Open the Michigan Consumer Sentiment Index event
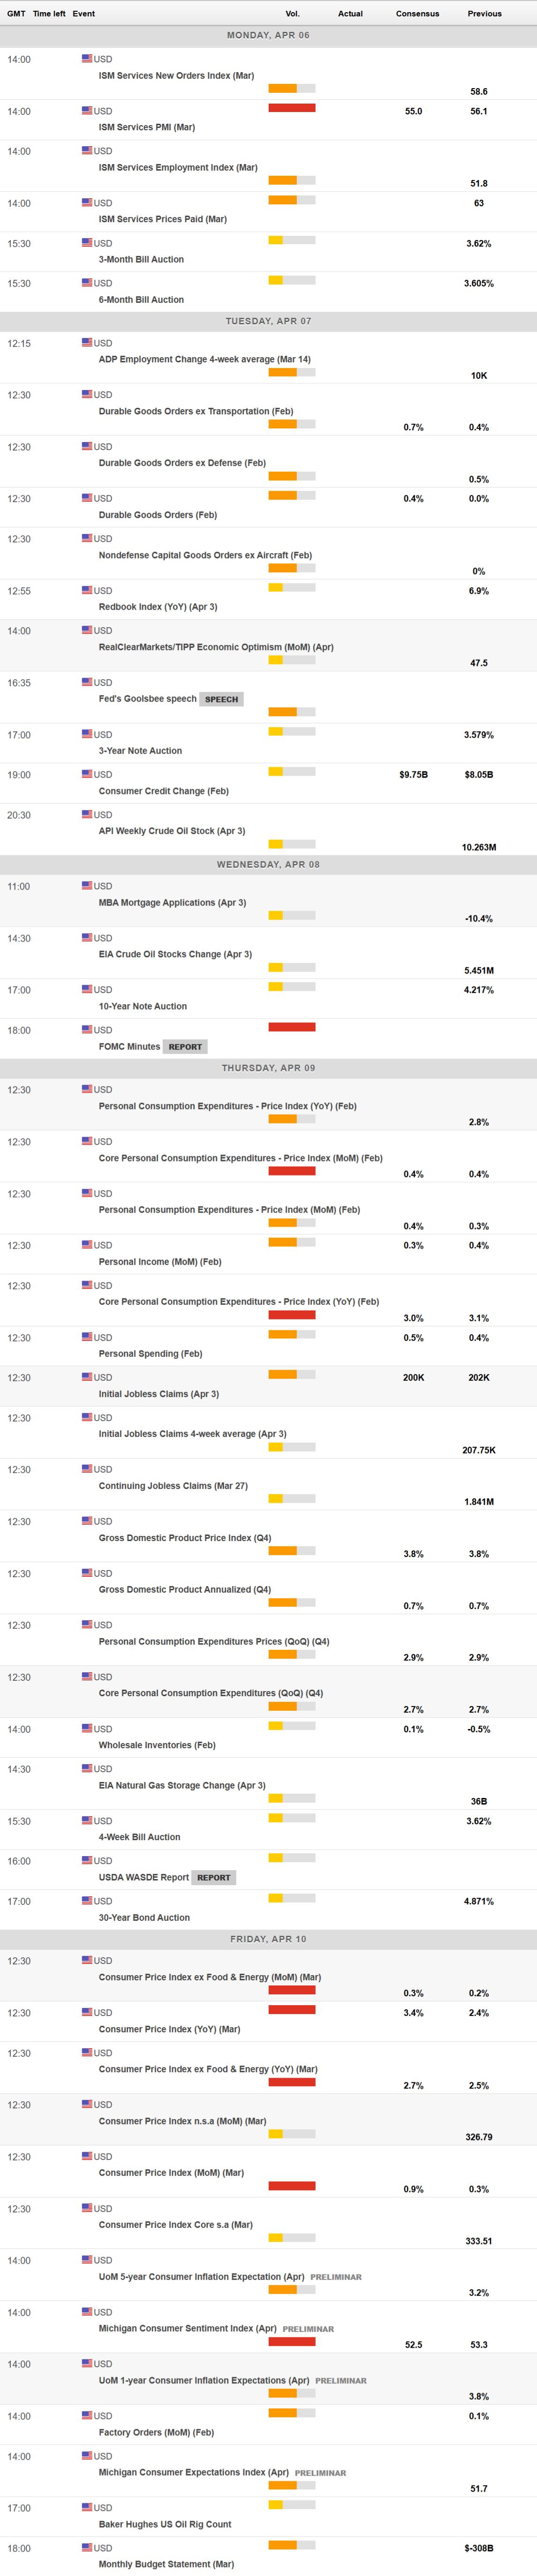Viewport: 537px width, 2576px height. (x=187, y=2328)
